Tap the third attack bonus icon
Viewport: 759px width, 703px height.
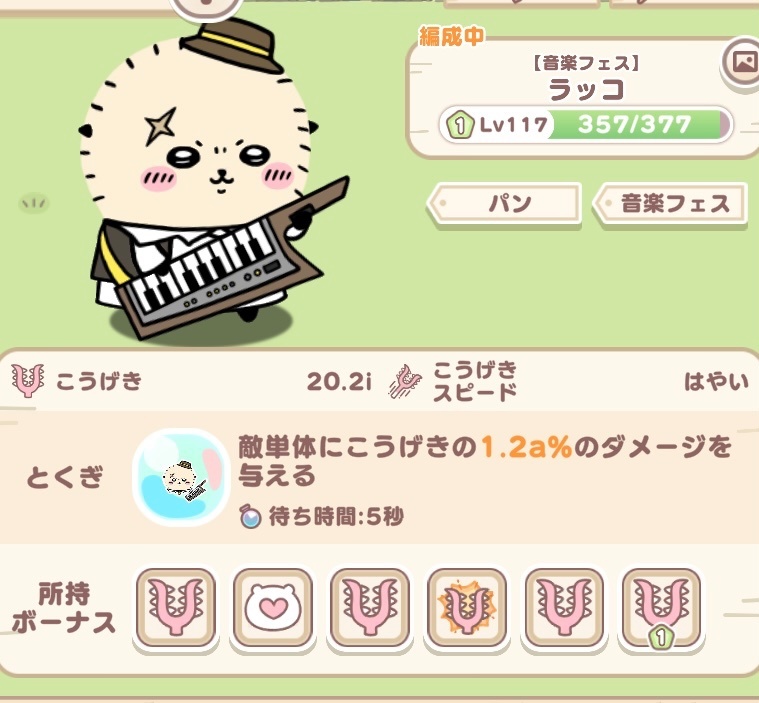(x=370, y=608)
